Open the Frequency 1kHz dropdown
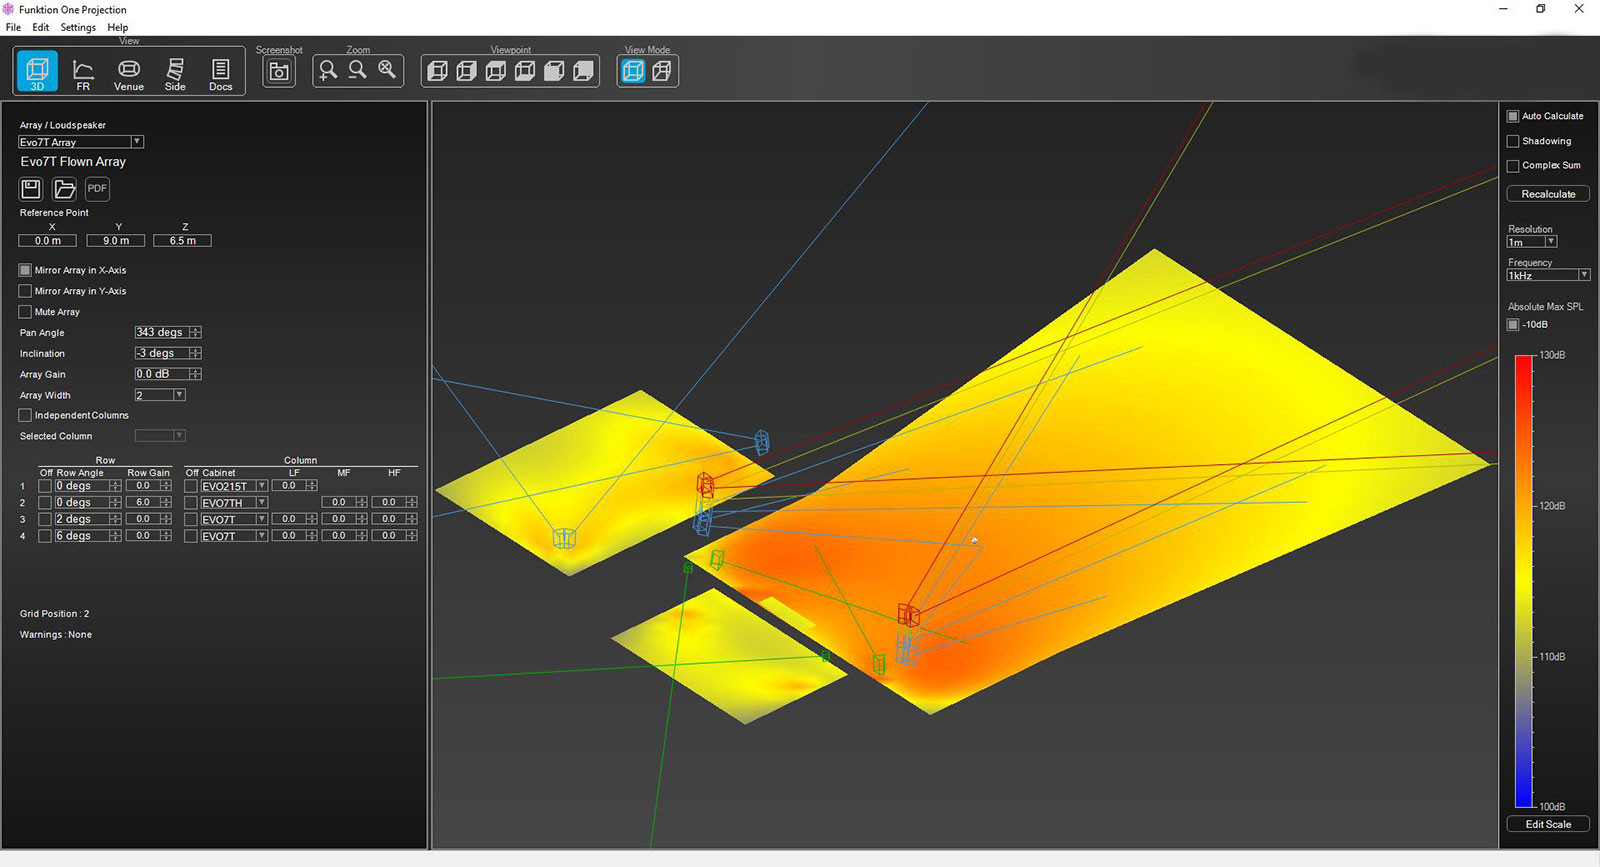Image resolution: width=1600 pixels, height=867 pixels. pyautogui.click(x=1548, y=275)
